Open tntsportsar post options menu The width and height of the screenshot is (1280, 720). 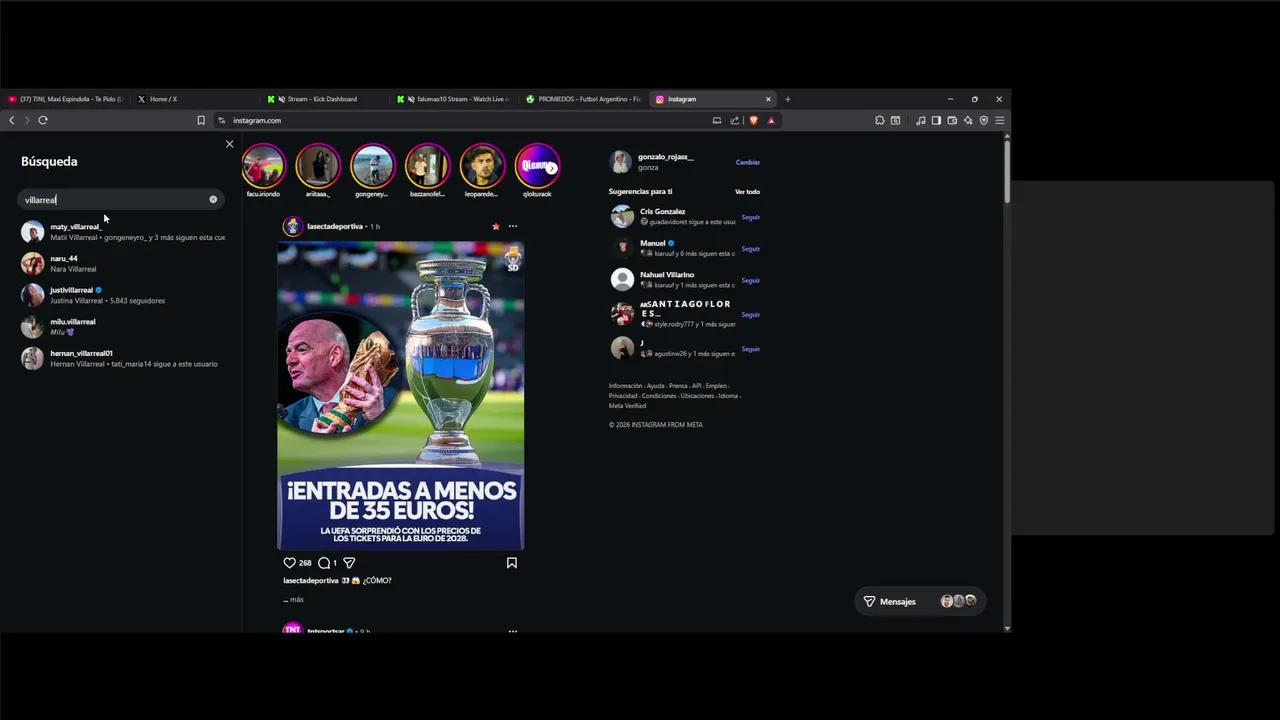tap(513, 631)
